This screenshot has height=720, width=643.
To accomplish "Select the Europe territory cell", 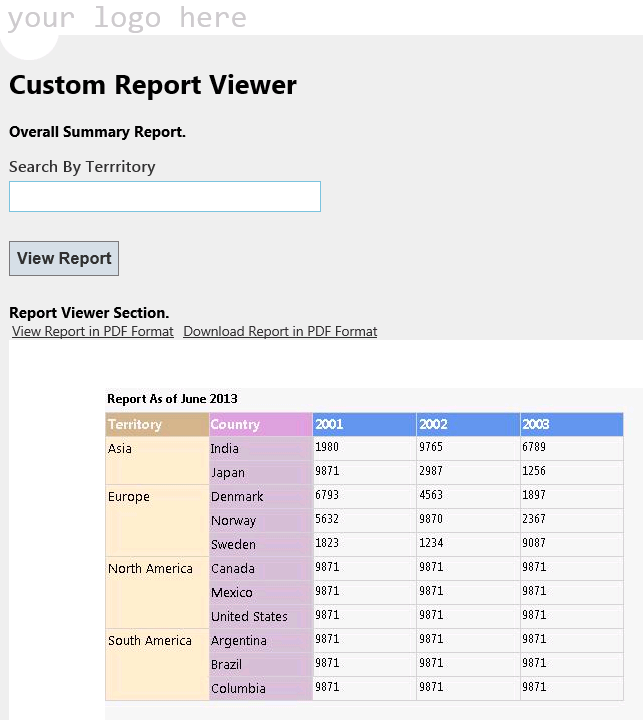I will [157, 520].
